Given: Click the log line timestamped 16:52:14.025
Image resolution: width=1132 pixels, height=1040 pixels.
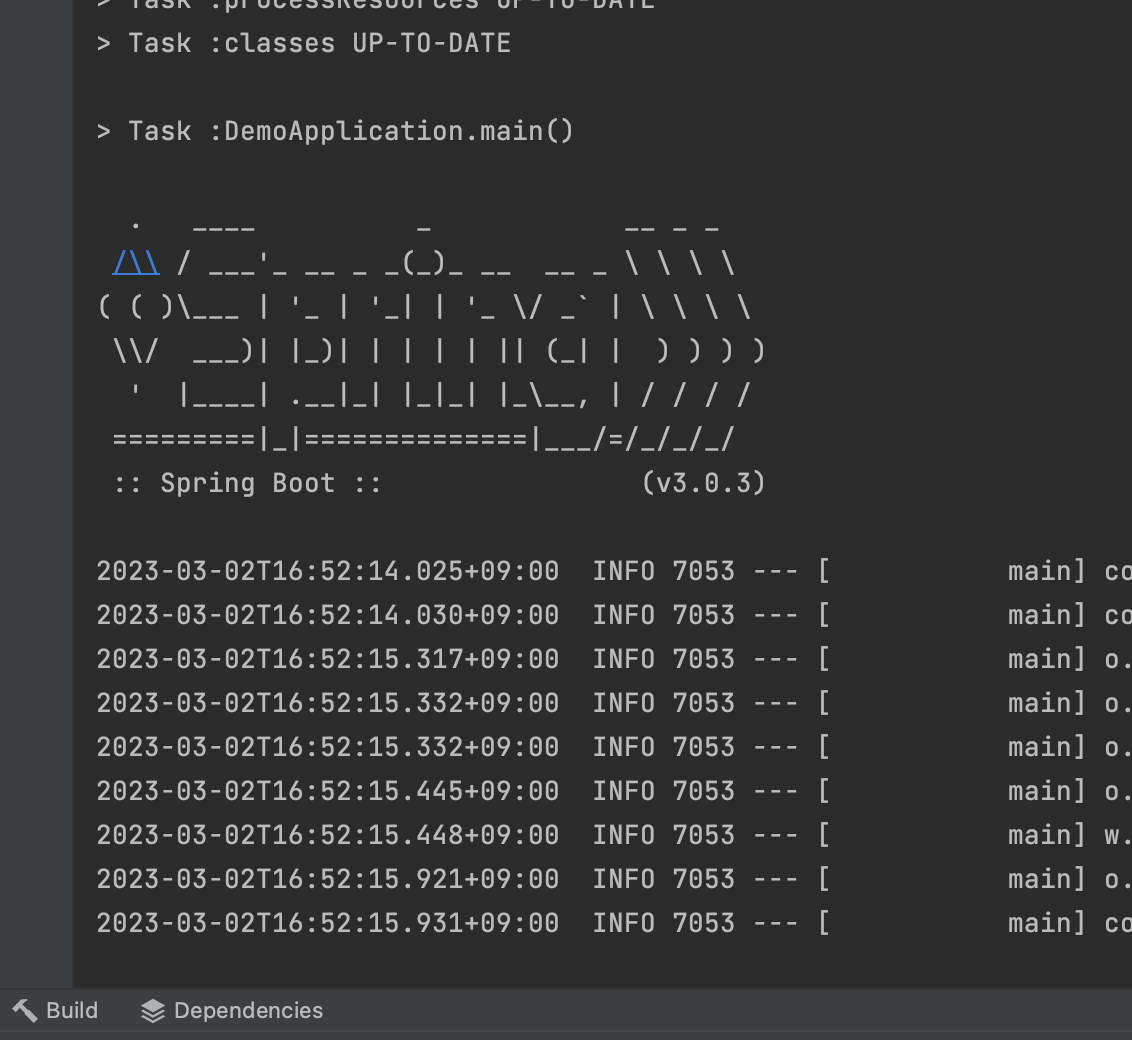Looking at the screenshot, I should [614, 572].
